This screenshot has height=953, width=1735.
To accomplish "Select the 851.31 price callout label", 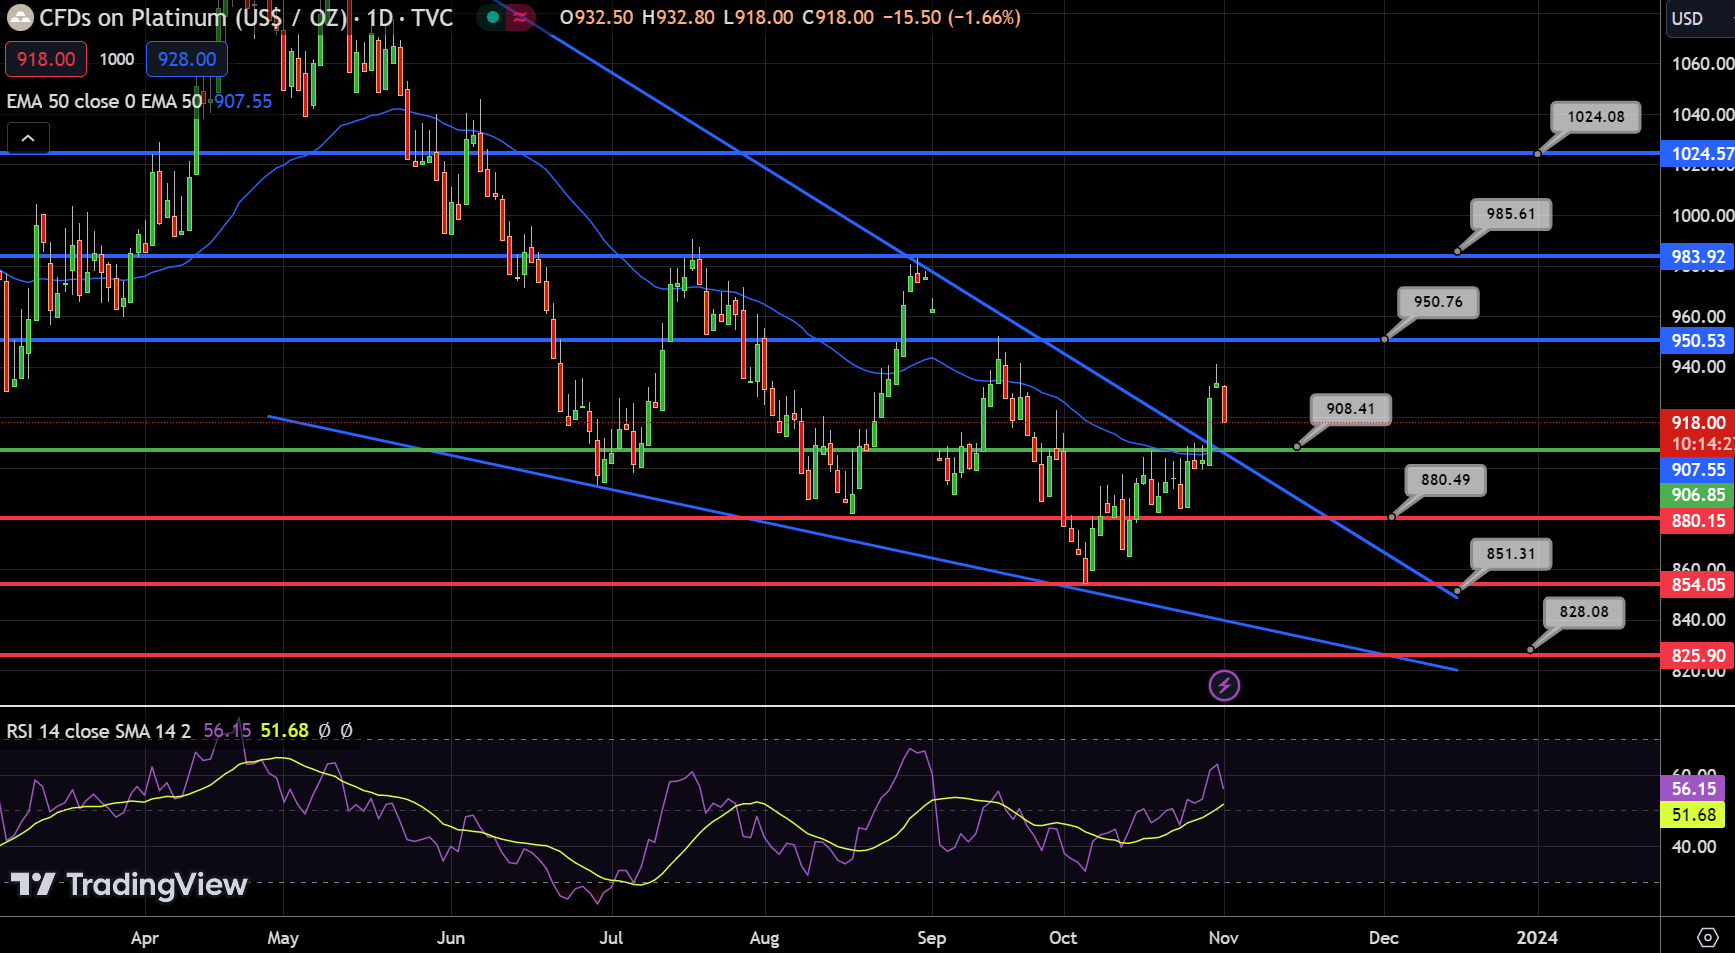I will click(x=1511, y=554).
